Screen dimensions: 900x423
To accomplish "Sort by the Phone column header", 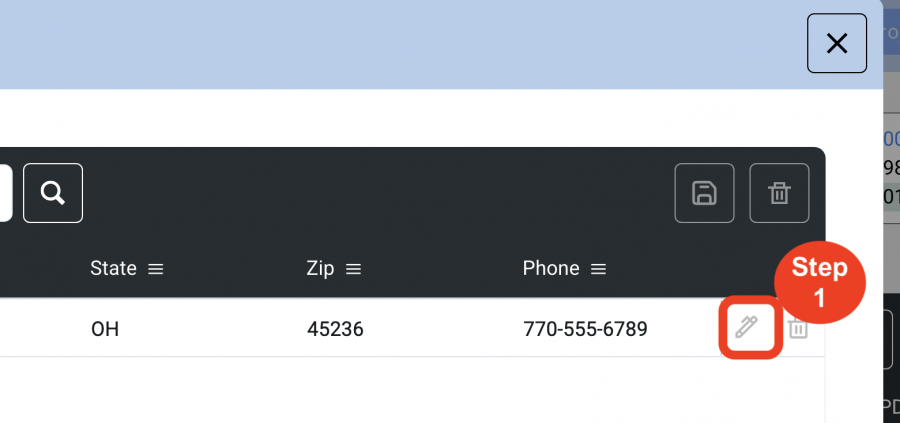I will coord(550,268).
